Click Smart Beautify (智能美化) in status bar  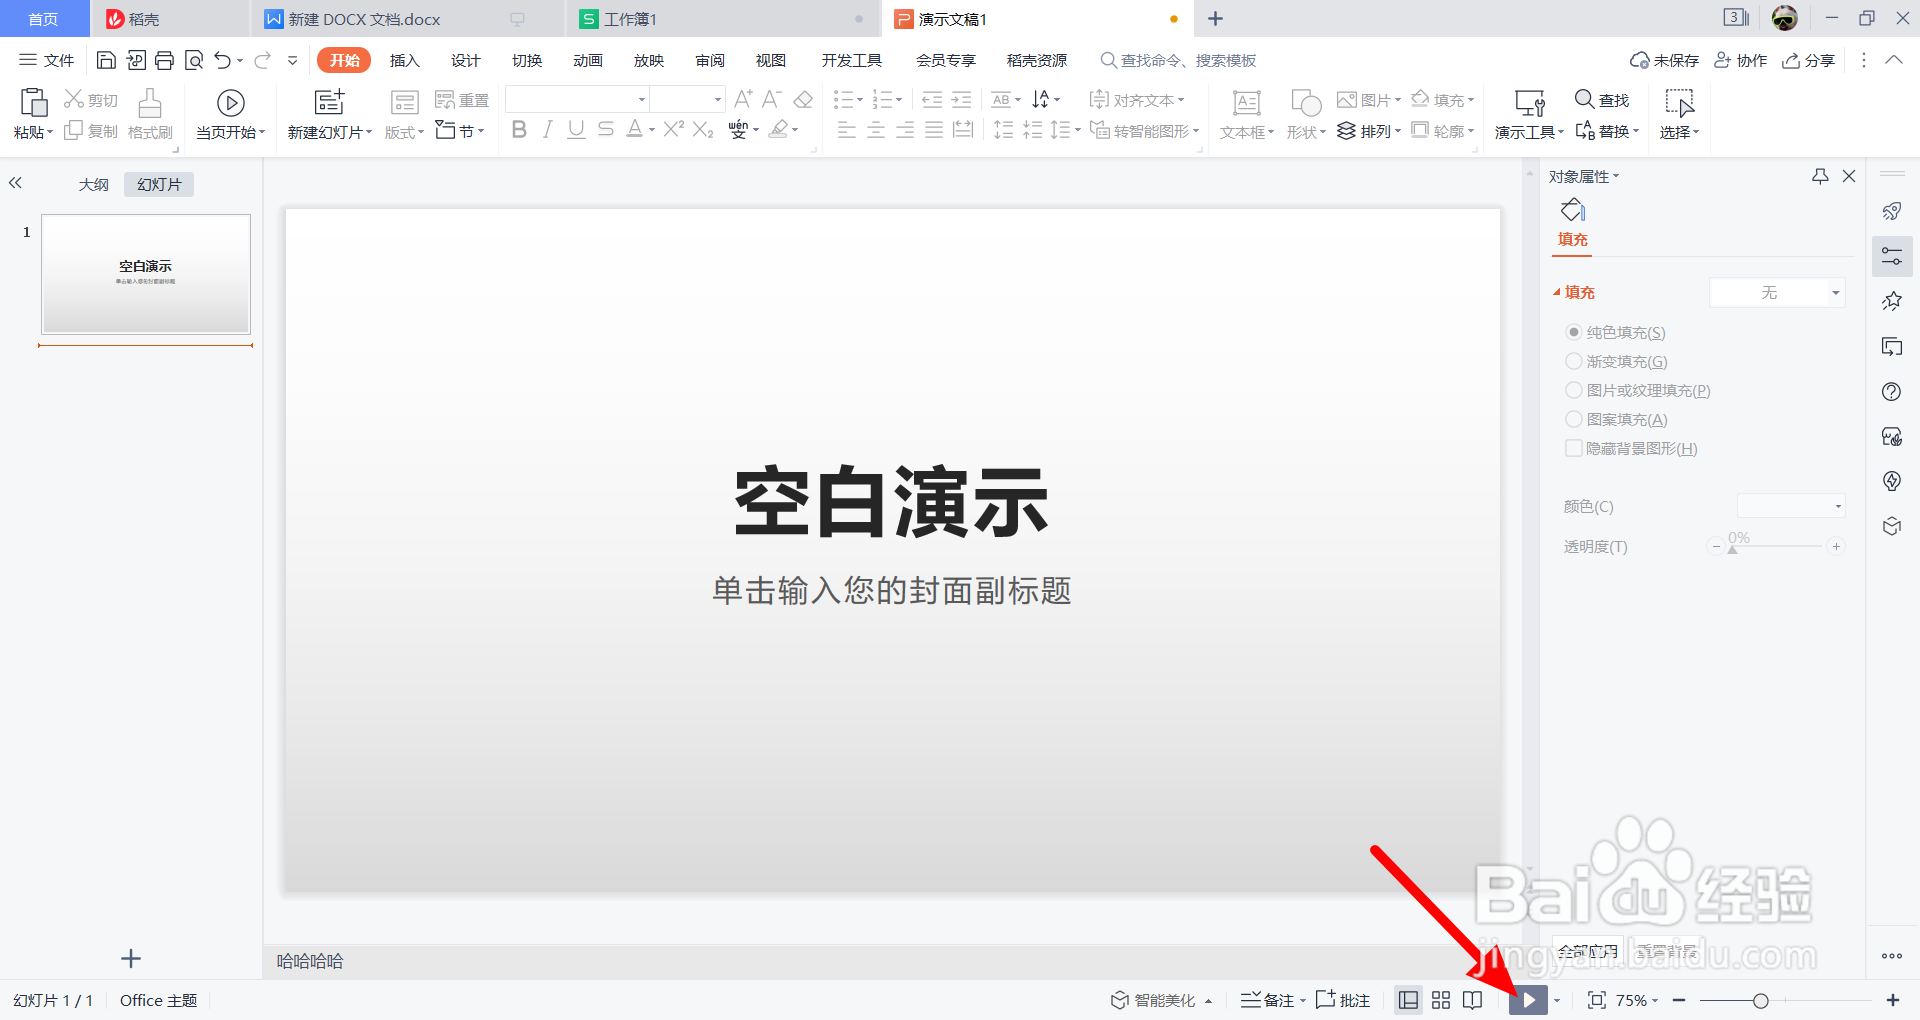click(1160, 1000)
